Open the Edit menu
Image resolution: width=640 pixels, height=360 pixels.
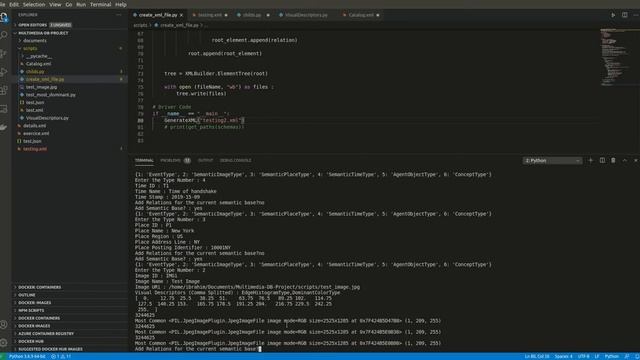click(x=14, y=4)
